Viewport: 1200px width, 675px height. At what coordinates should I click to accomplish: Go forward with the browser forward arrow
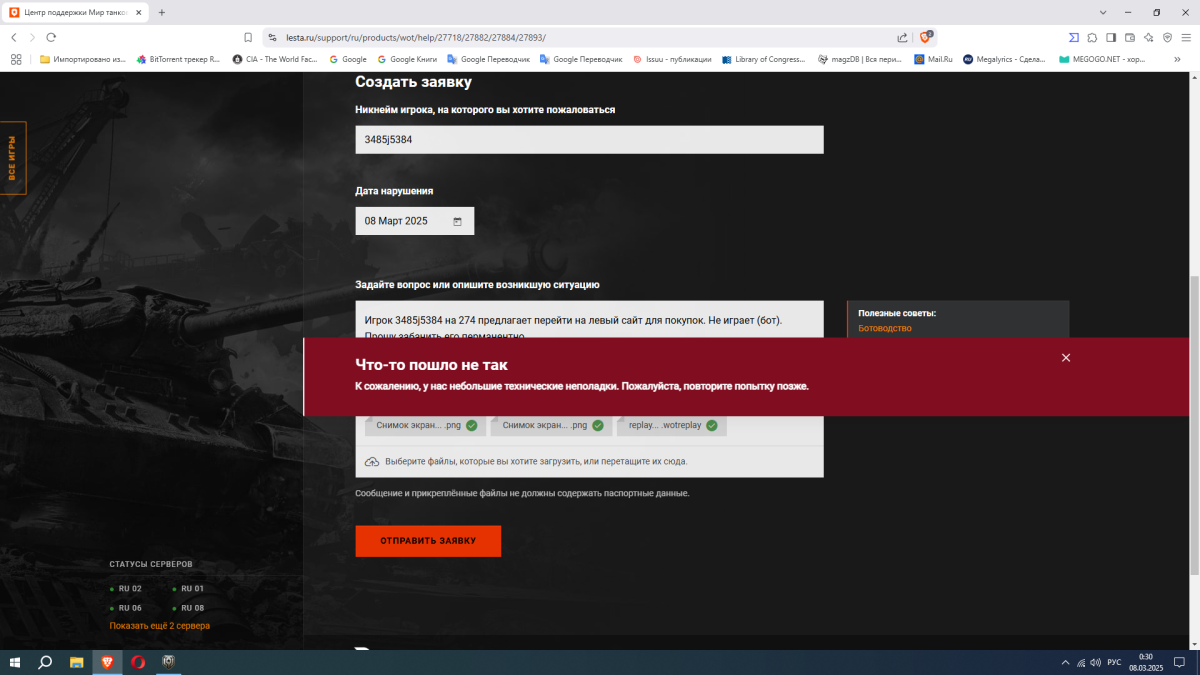point(32,37)
